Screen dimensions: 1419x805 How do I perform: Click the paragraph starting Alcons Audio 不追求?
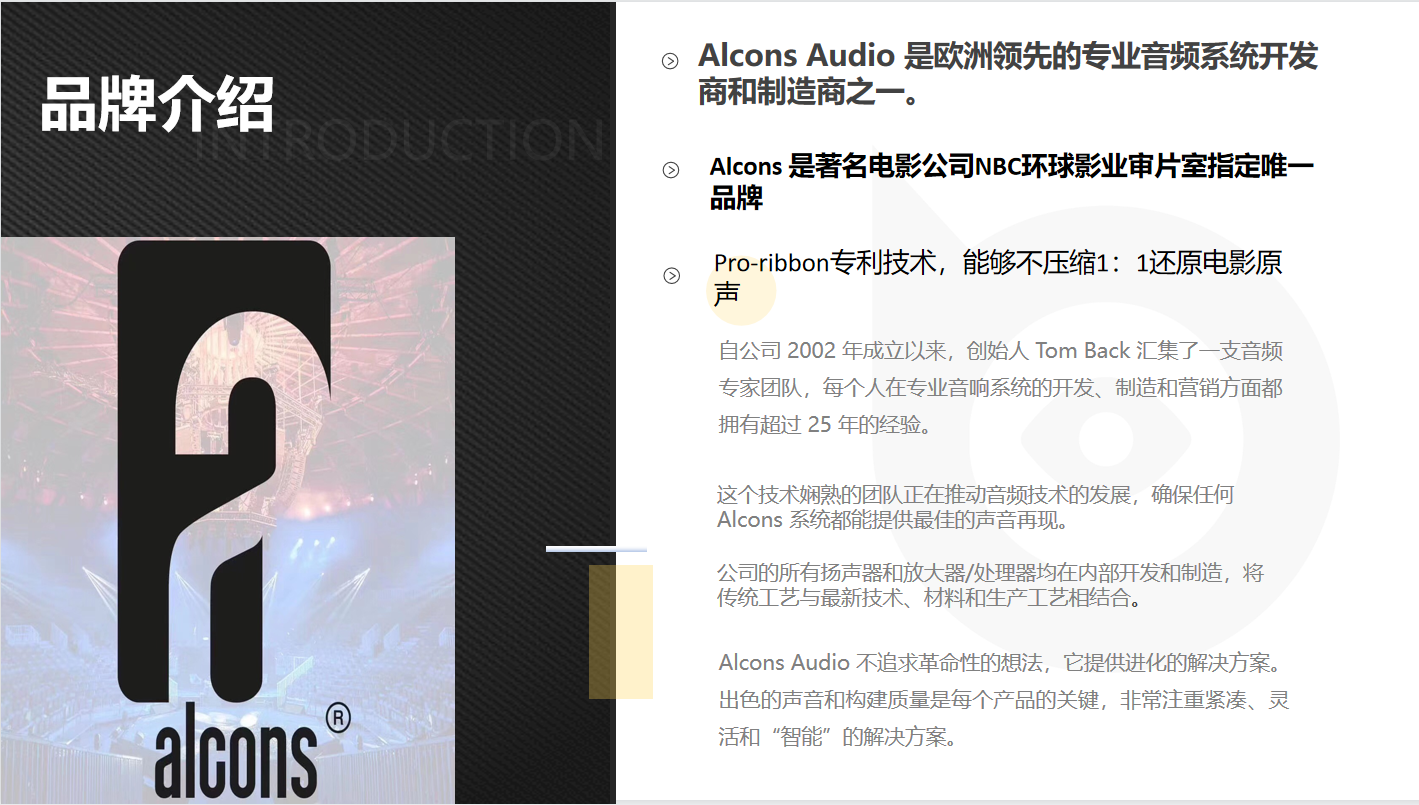(1004, 700)
